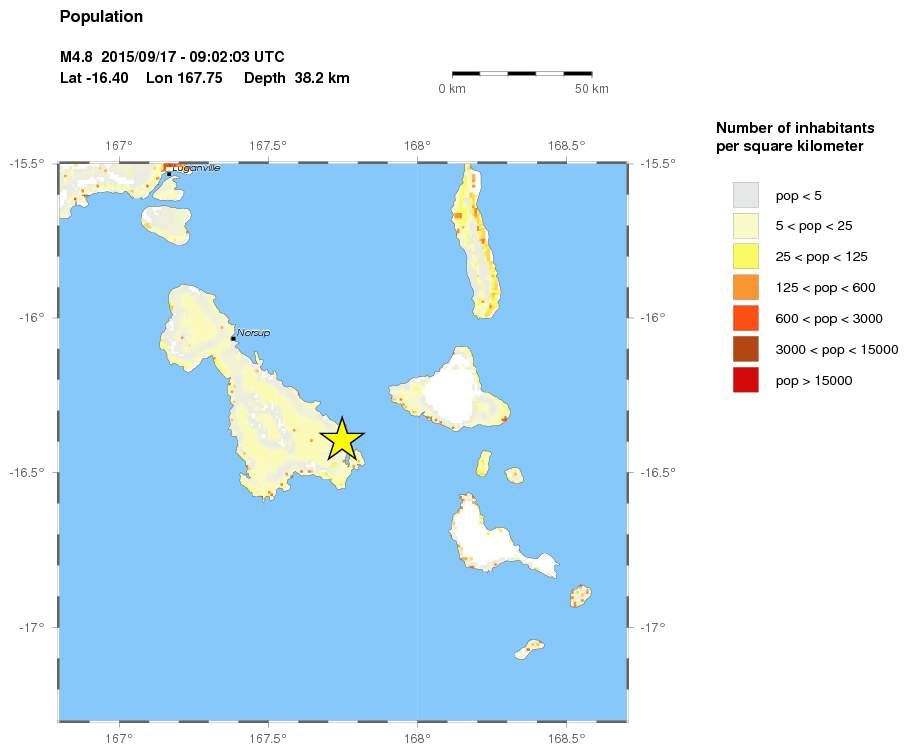Click the Norsup place label

(x=254, y=332)
